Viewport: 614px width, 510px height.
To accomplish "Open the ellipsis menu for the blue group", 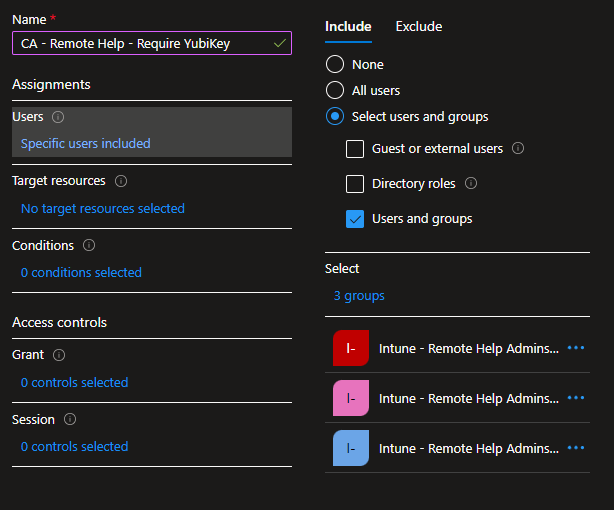I will [x=575, y=448].
